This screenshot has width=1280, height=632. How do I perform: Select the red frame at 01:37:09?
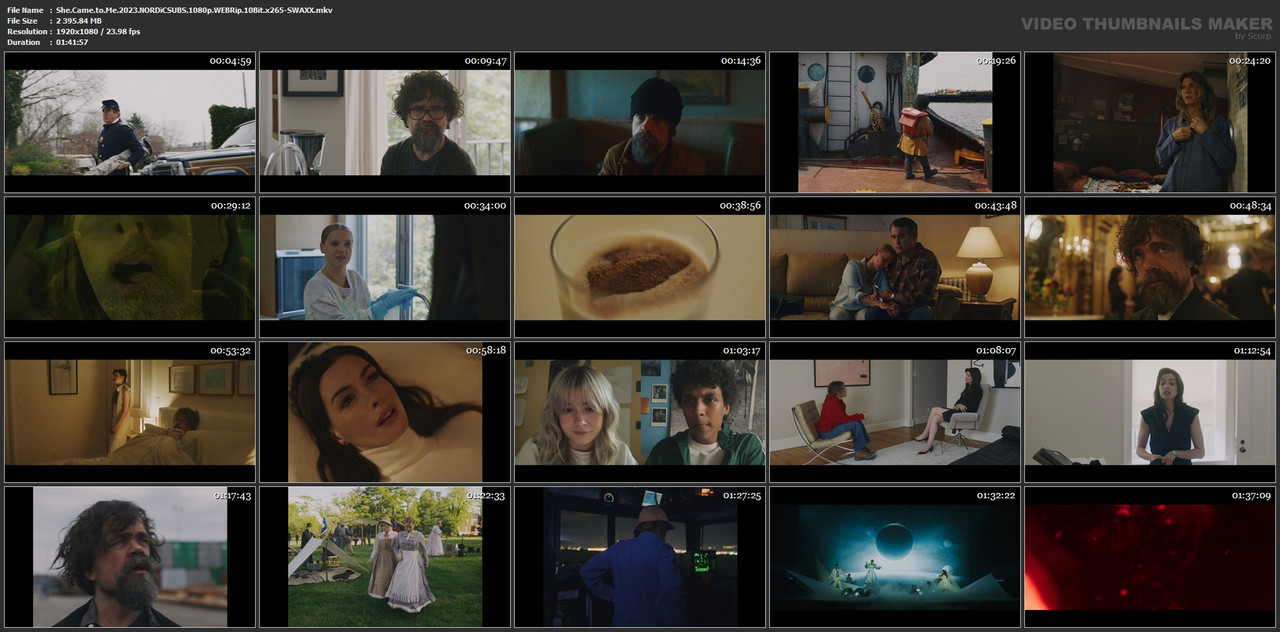tap(1150, 557)
